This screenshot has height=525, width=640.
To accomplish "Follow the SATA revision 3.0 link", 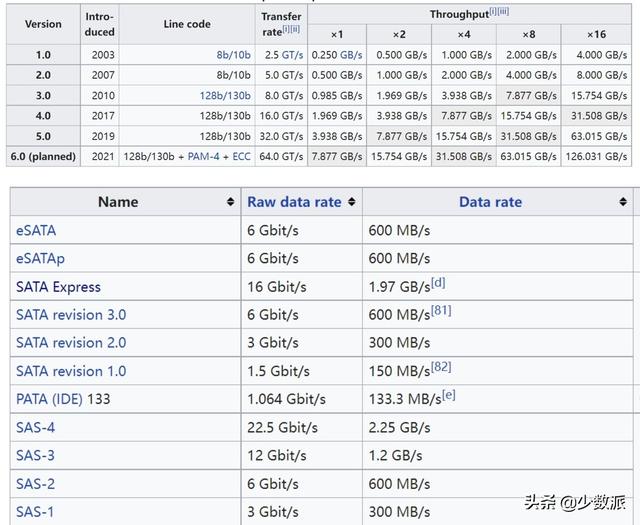I will point(71,314).
